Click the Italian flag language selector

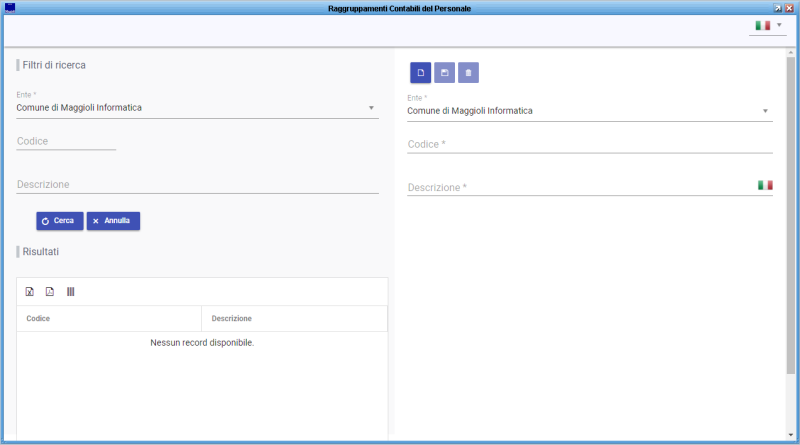(x=763, y=25)
